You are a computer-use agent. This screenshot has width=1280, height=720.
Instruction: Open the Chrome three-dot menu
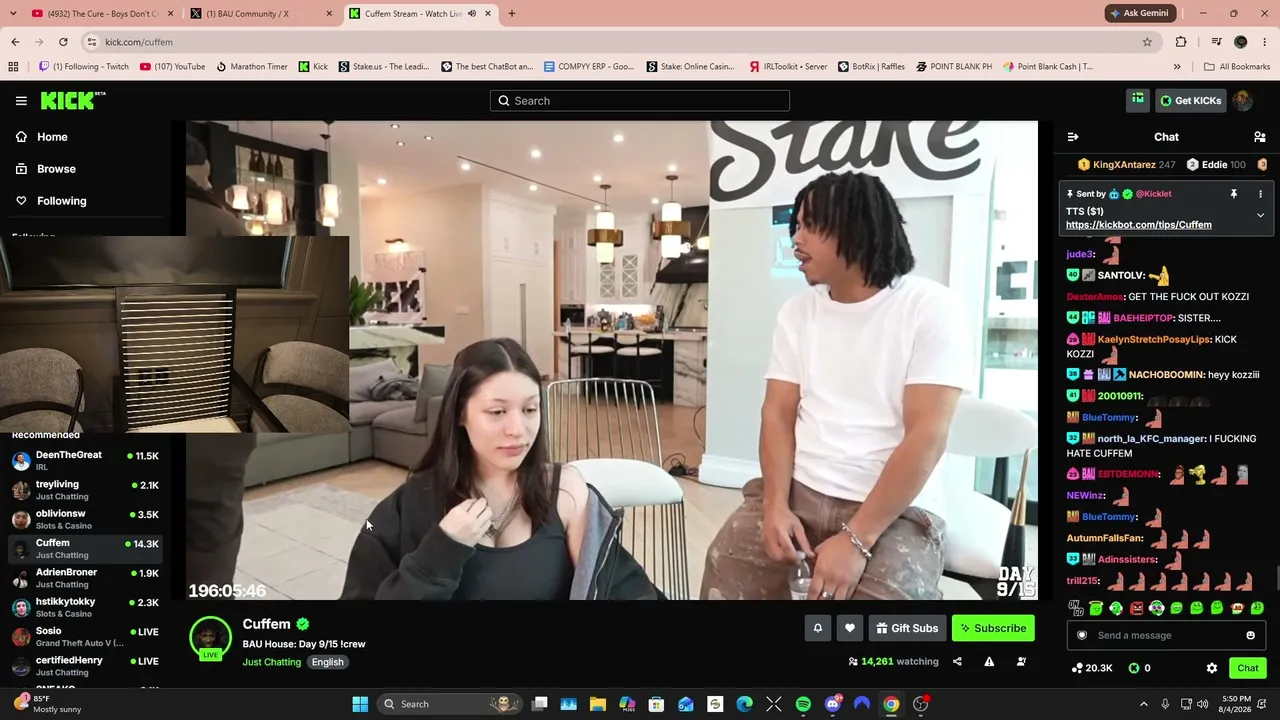pos(1265,42)
